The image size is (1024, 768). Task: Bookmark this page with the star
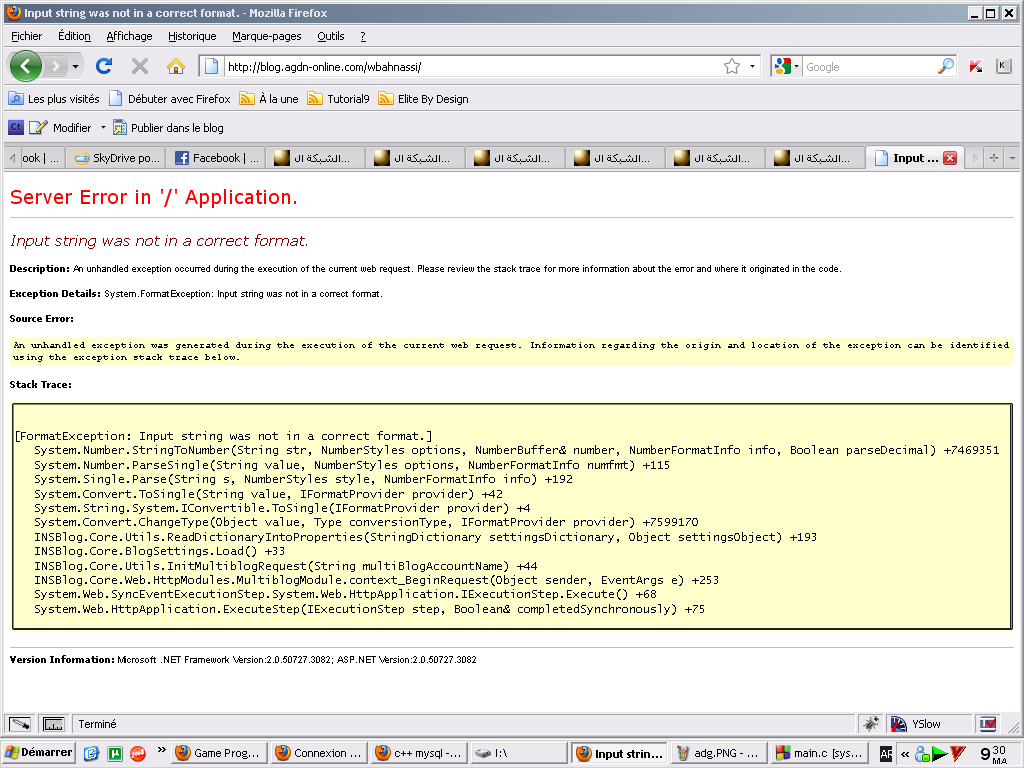pyautogui.click(x=731, y=66)
